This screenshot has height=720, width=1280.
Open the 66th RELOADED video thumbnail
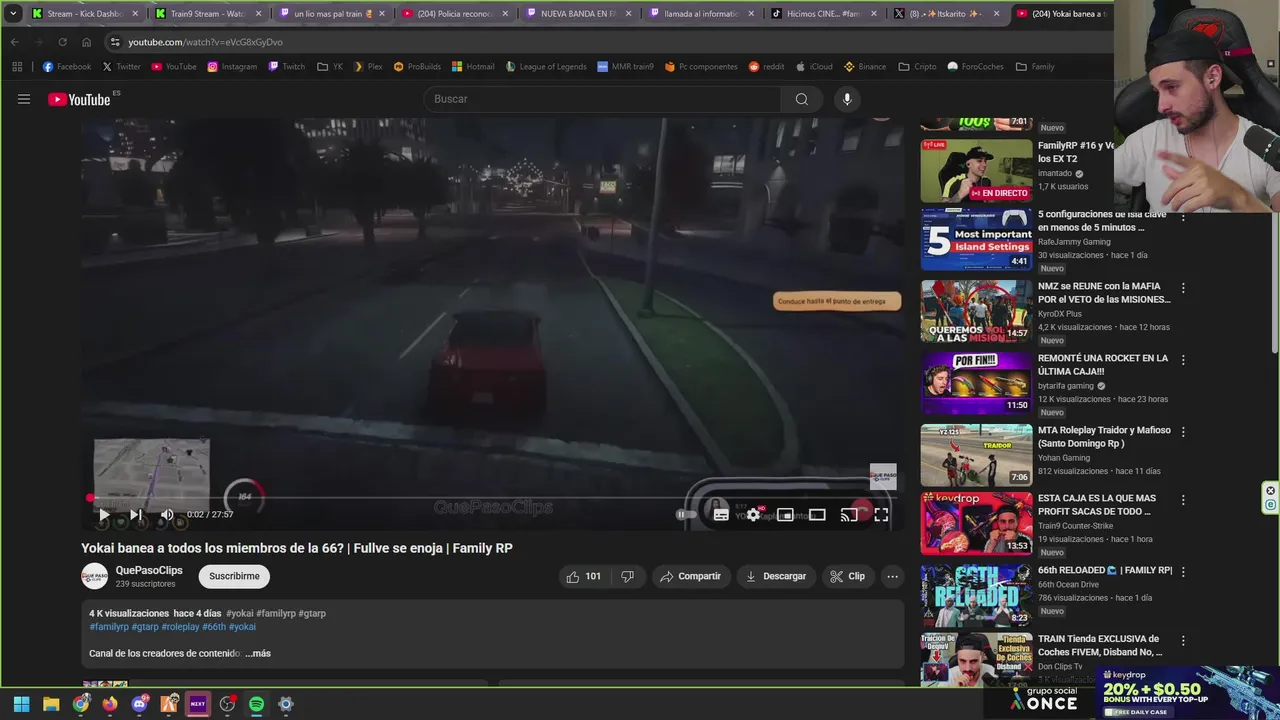pos(976,595)
